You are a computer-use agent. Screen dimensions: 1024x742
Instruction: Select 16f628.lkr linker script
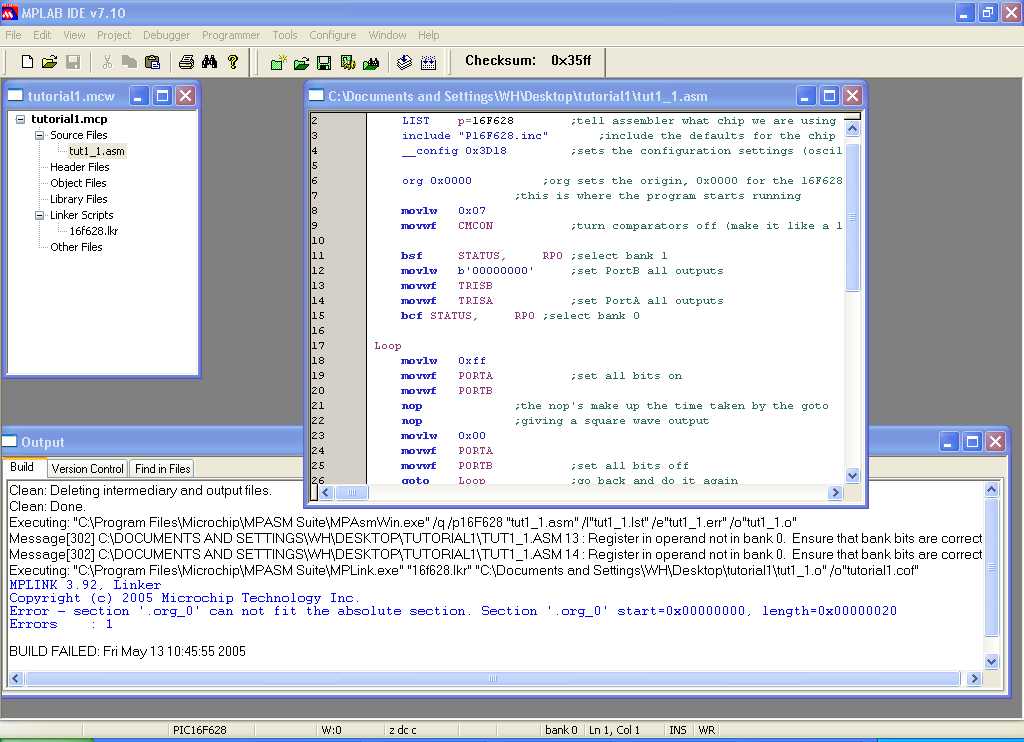pos(93,231)
